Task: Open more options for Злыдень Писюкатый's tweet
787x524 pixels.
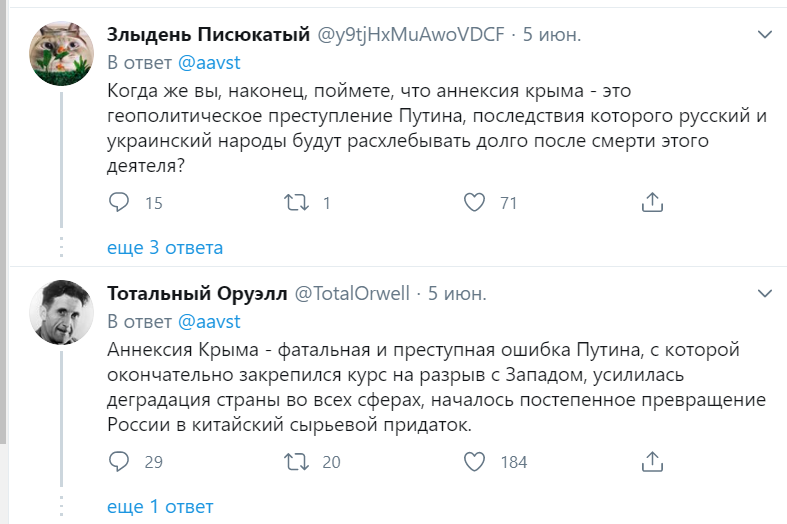Action: tap(764, 36)
